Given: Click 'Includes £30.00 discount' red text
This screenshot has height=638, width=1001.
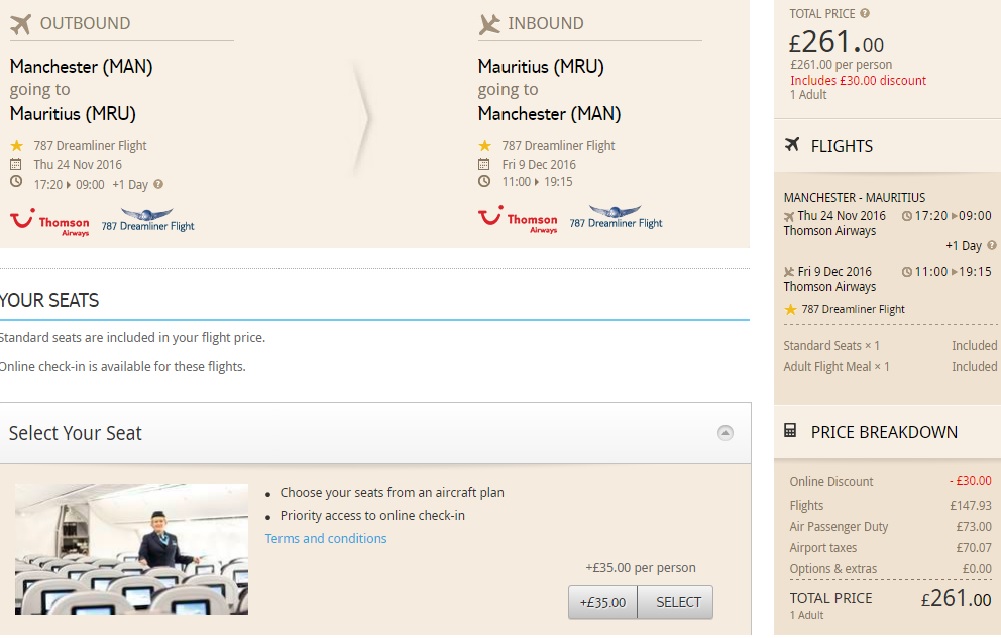Looking at the screenshot, I should (x=858, y=80).
